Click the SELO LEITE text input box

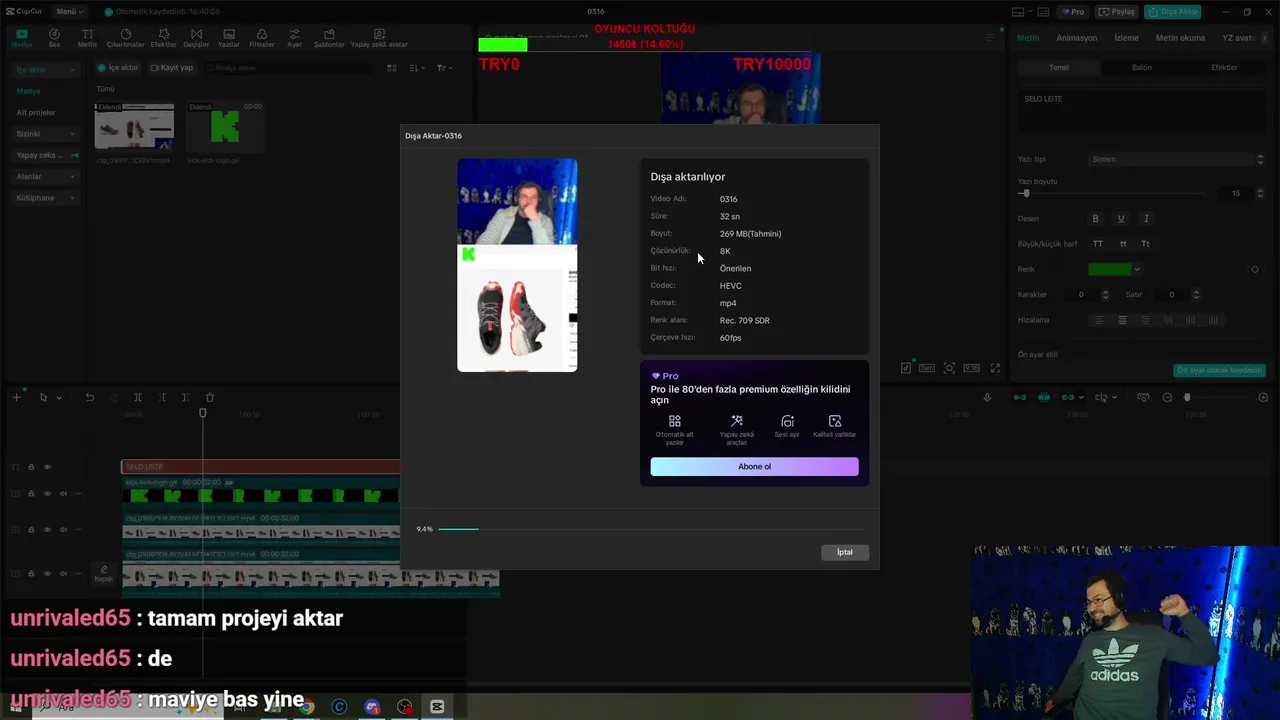click(1142, 112)
